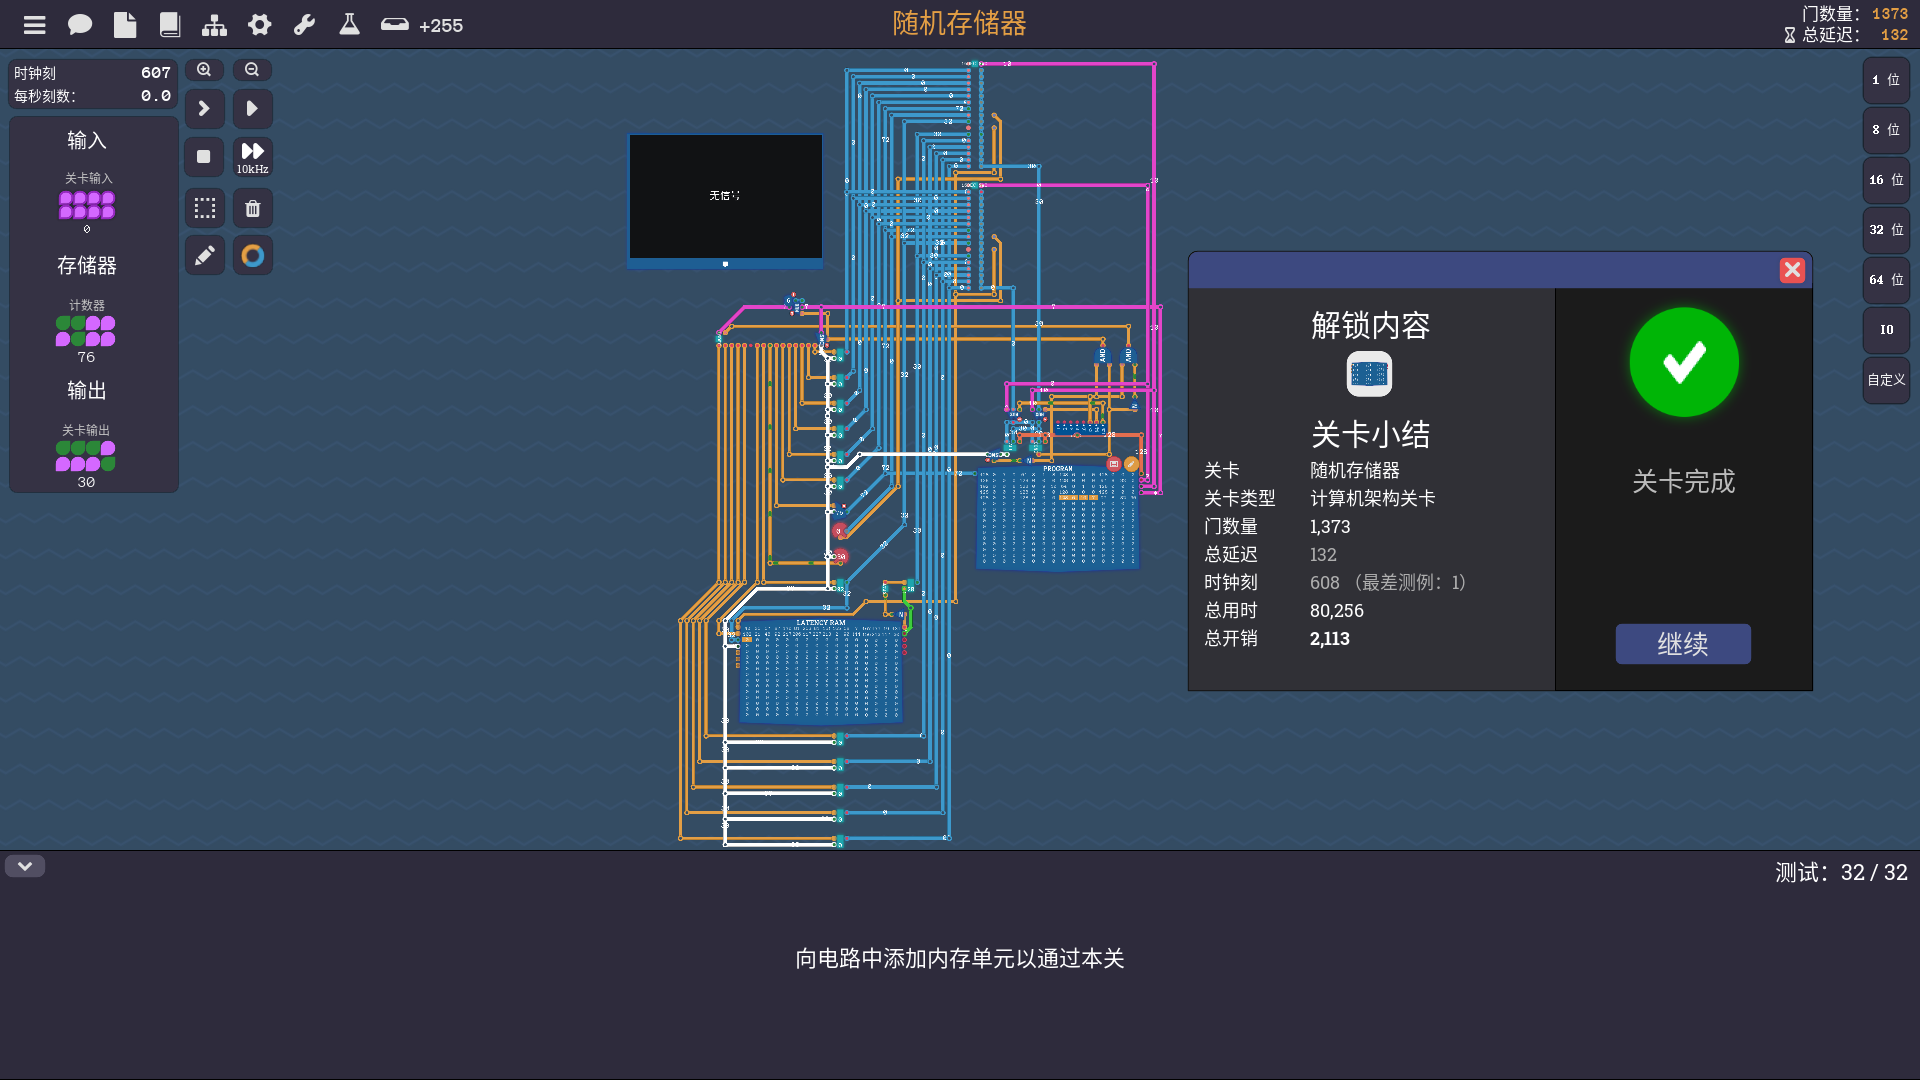This screenshot has height=1080, width=1920.
Task: Zoom in with the magnifier plus
Action: click(x=204, y=70)
